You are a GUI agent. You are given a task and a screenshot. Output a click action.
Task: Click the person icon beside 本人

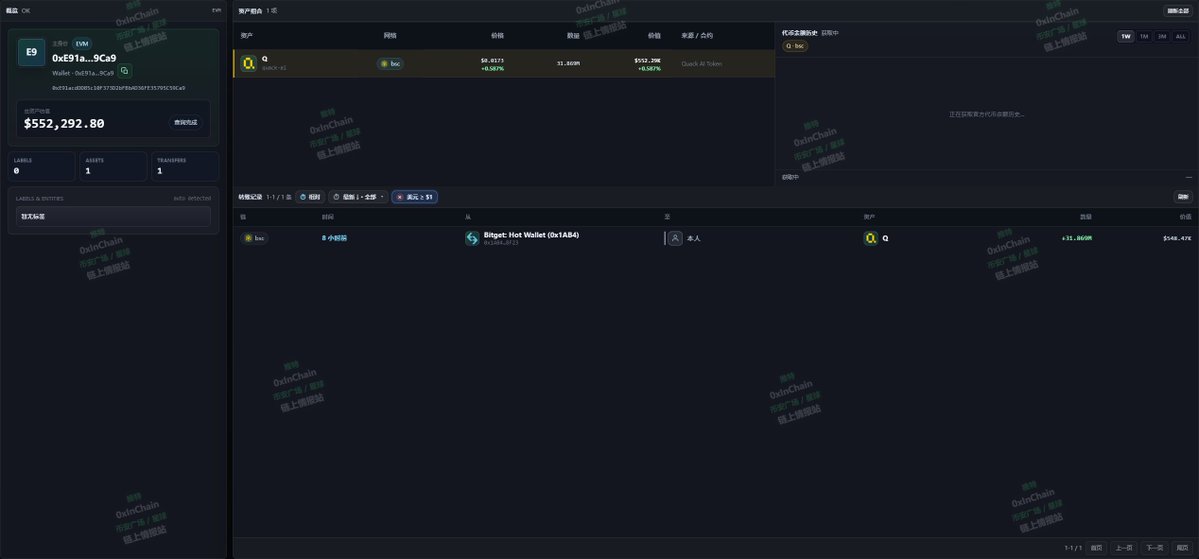click(x=675, y=239)
